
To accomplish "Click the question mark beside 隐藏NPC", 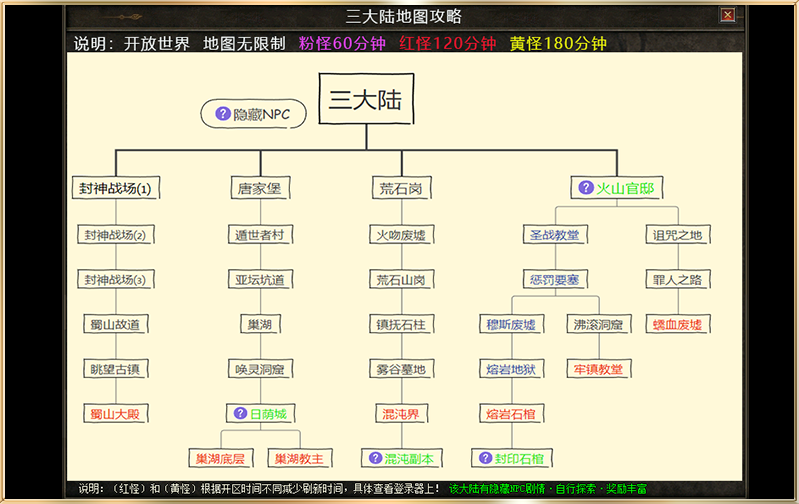I will pos(222,114).
